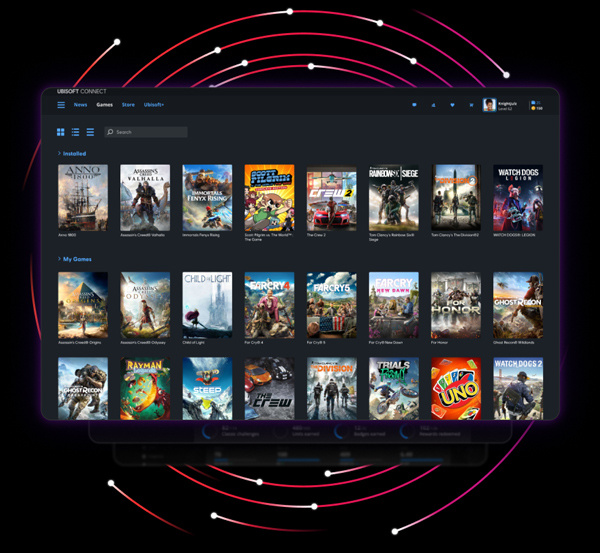Open Assassin's Creed Odyssey cover

pyautogui.click(x=145, y=305)
